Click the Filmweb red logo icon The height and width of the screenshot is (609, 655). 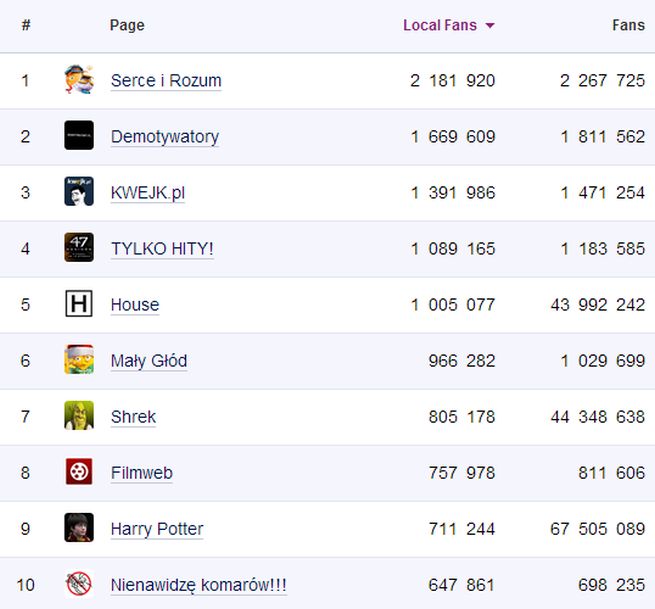click(x=79, y=472)
